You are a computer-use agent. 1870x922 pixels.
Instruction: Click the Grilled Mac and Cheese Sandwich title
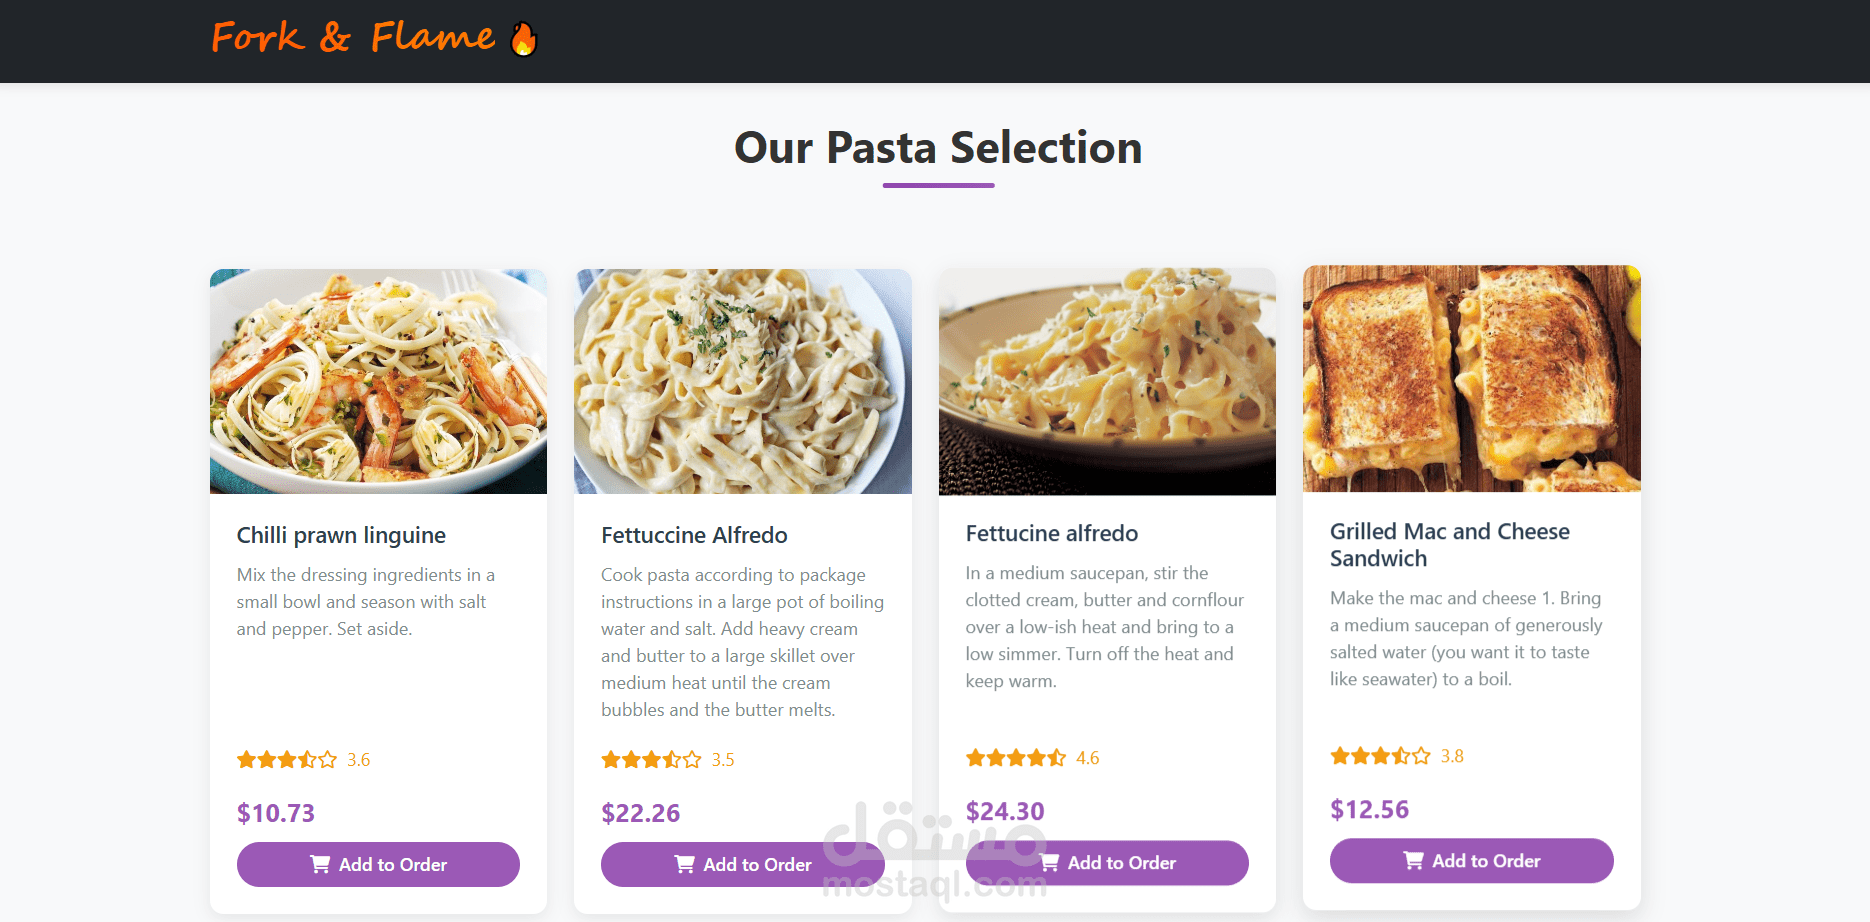[1449, 545]
